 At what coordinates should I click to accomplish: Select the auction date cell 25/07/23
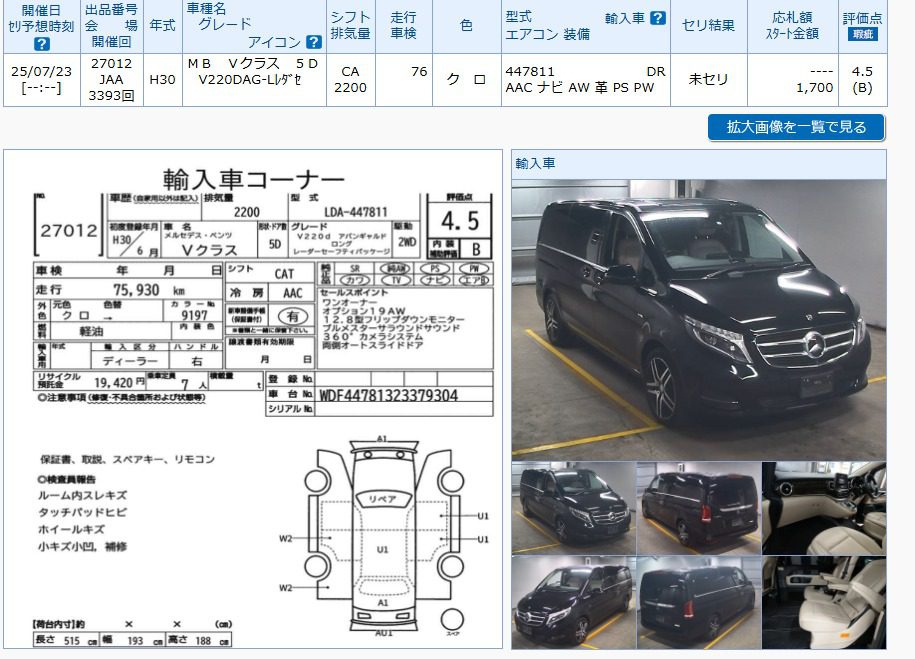tap(41, 80)
